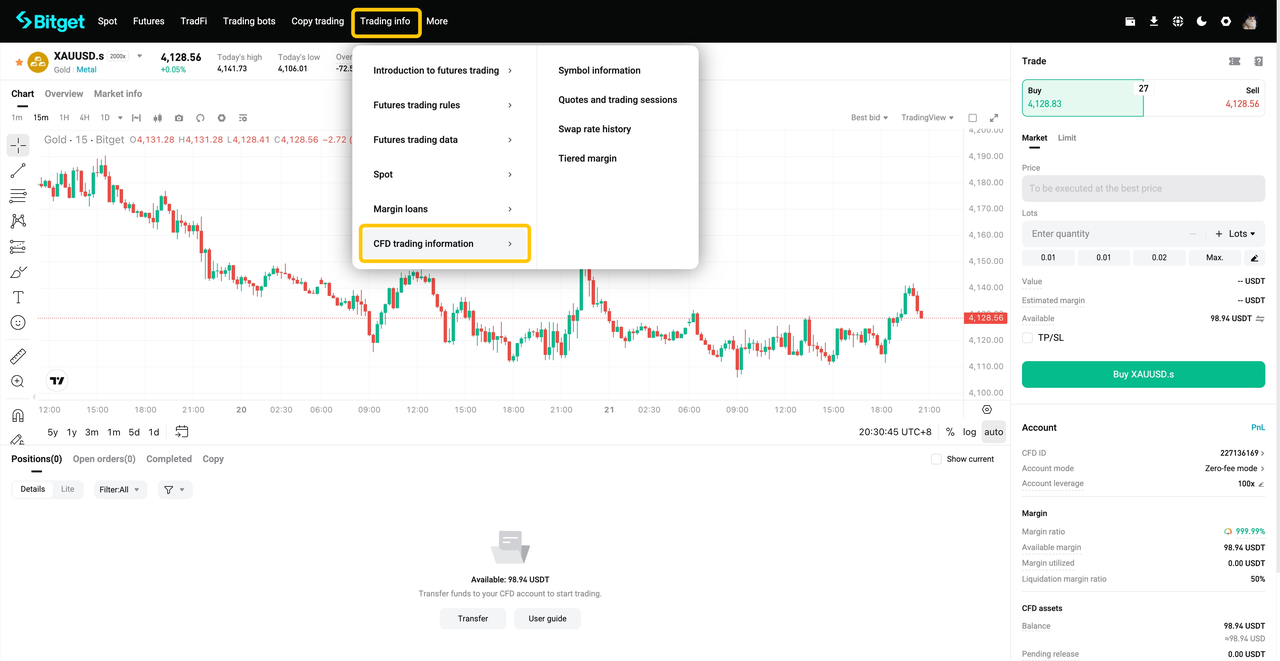Switch to the Limit order tab
Viewport: 1280px width, 661px height.
(x=1067, y=138)
